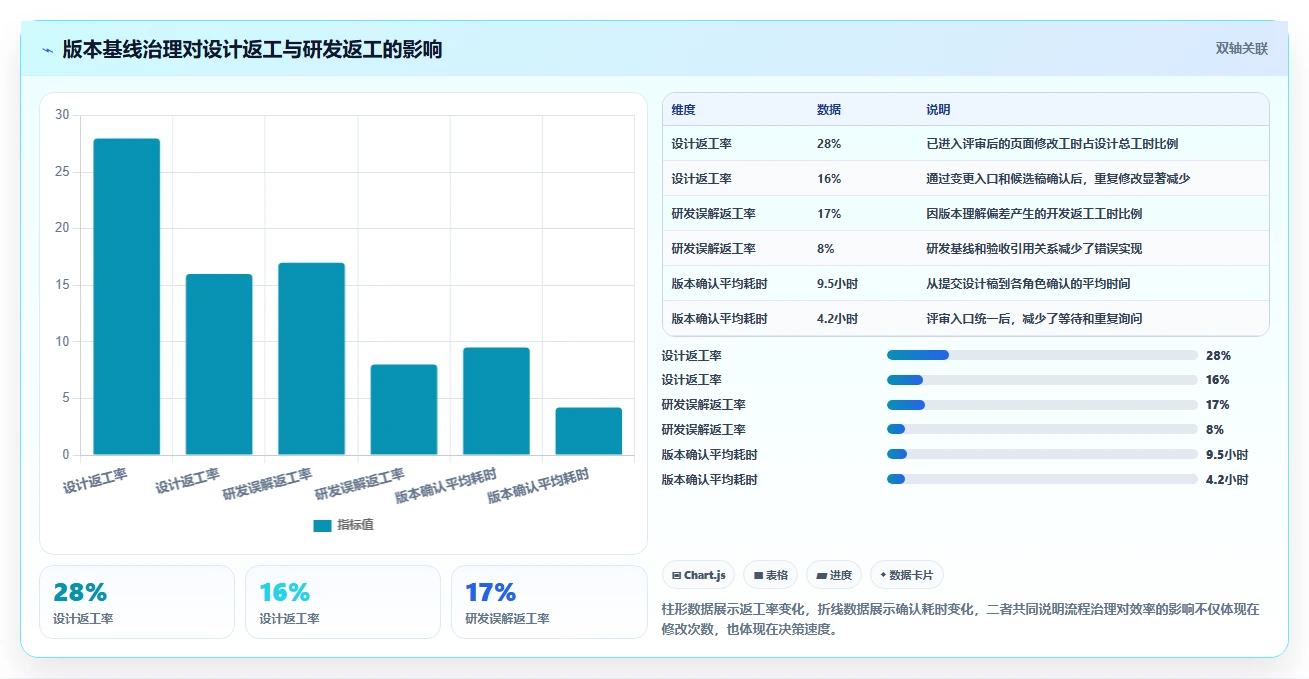Open the 28% 设计返工率 data card
The image size is (1309, 679).
click(x=137, y=602)
